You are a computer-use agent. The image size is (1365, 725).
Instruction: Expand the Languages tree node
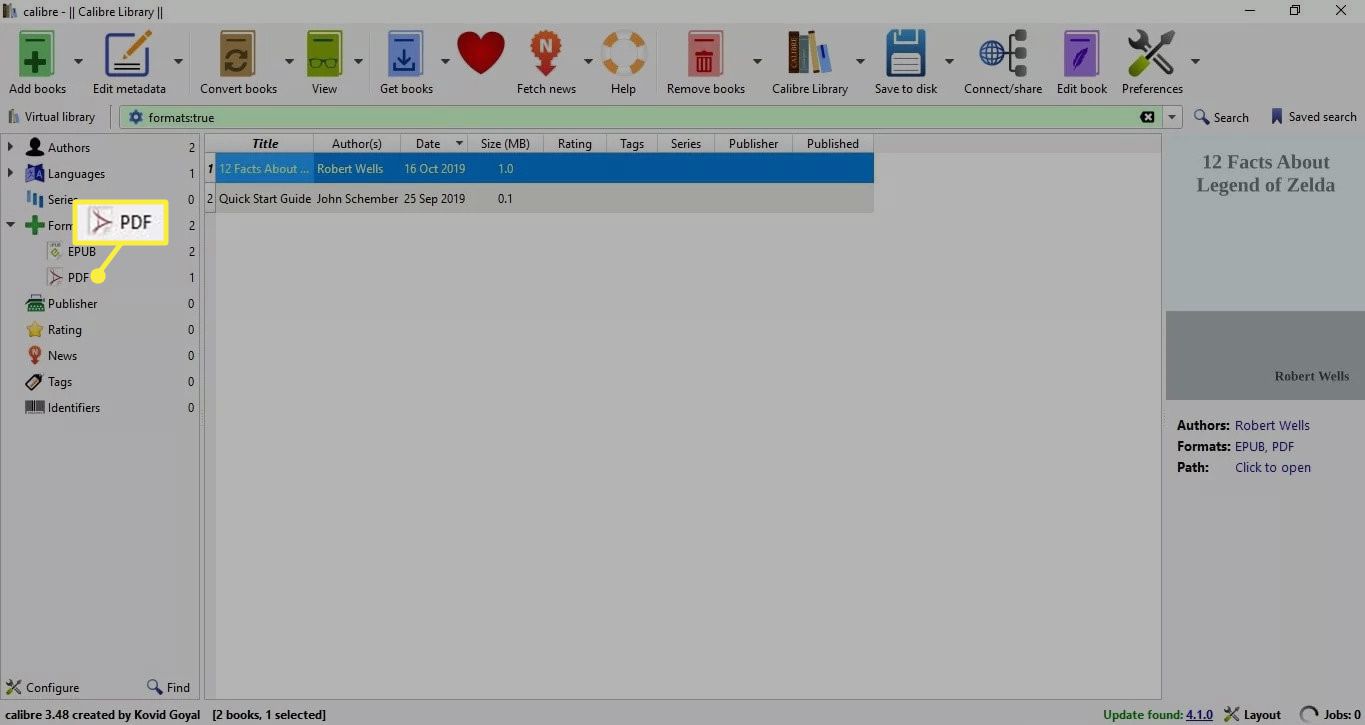tap(10, 173)
